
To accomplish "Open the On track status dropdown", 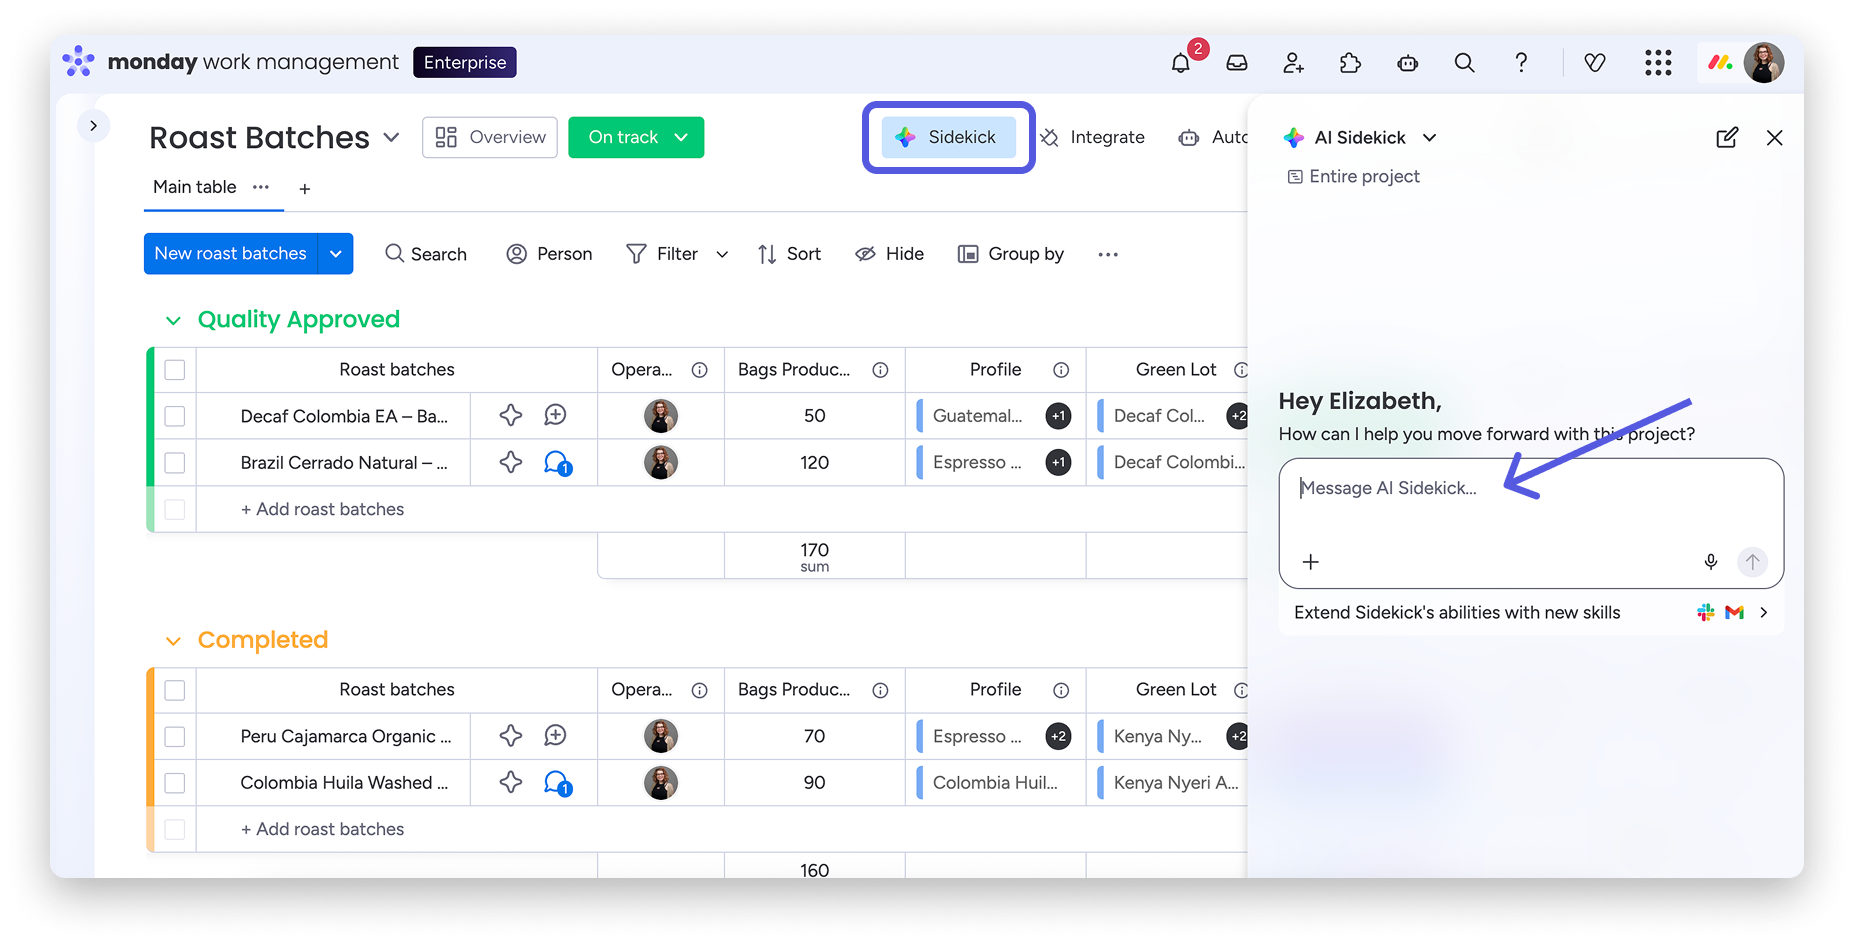I will point(636,137).
